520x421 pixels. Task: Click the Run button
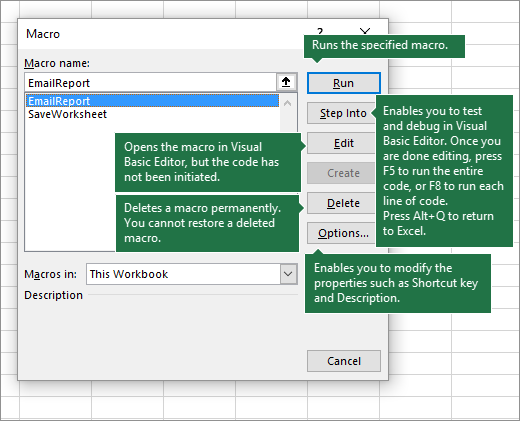(x=344, y=83)
